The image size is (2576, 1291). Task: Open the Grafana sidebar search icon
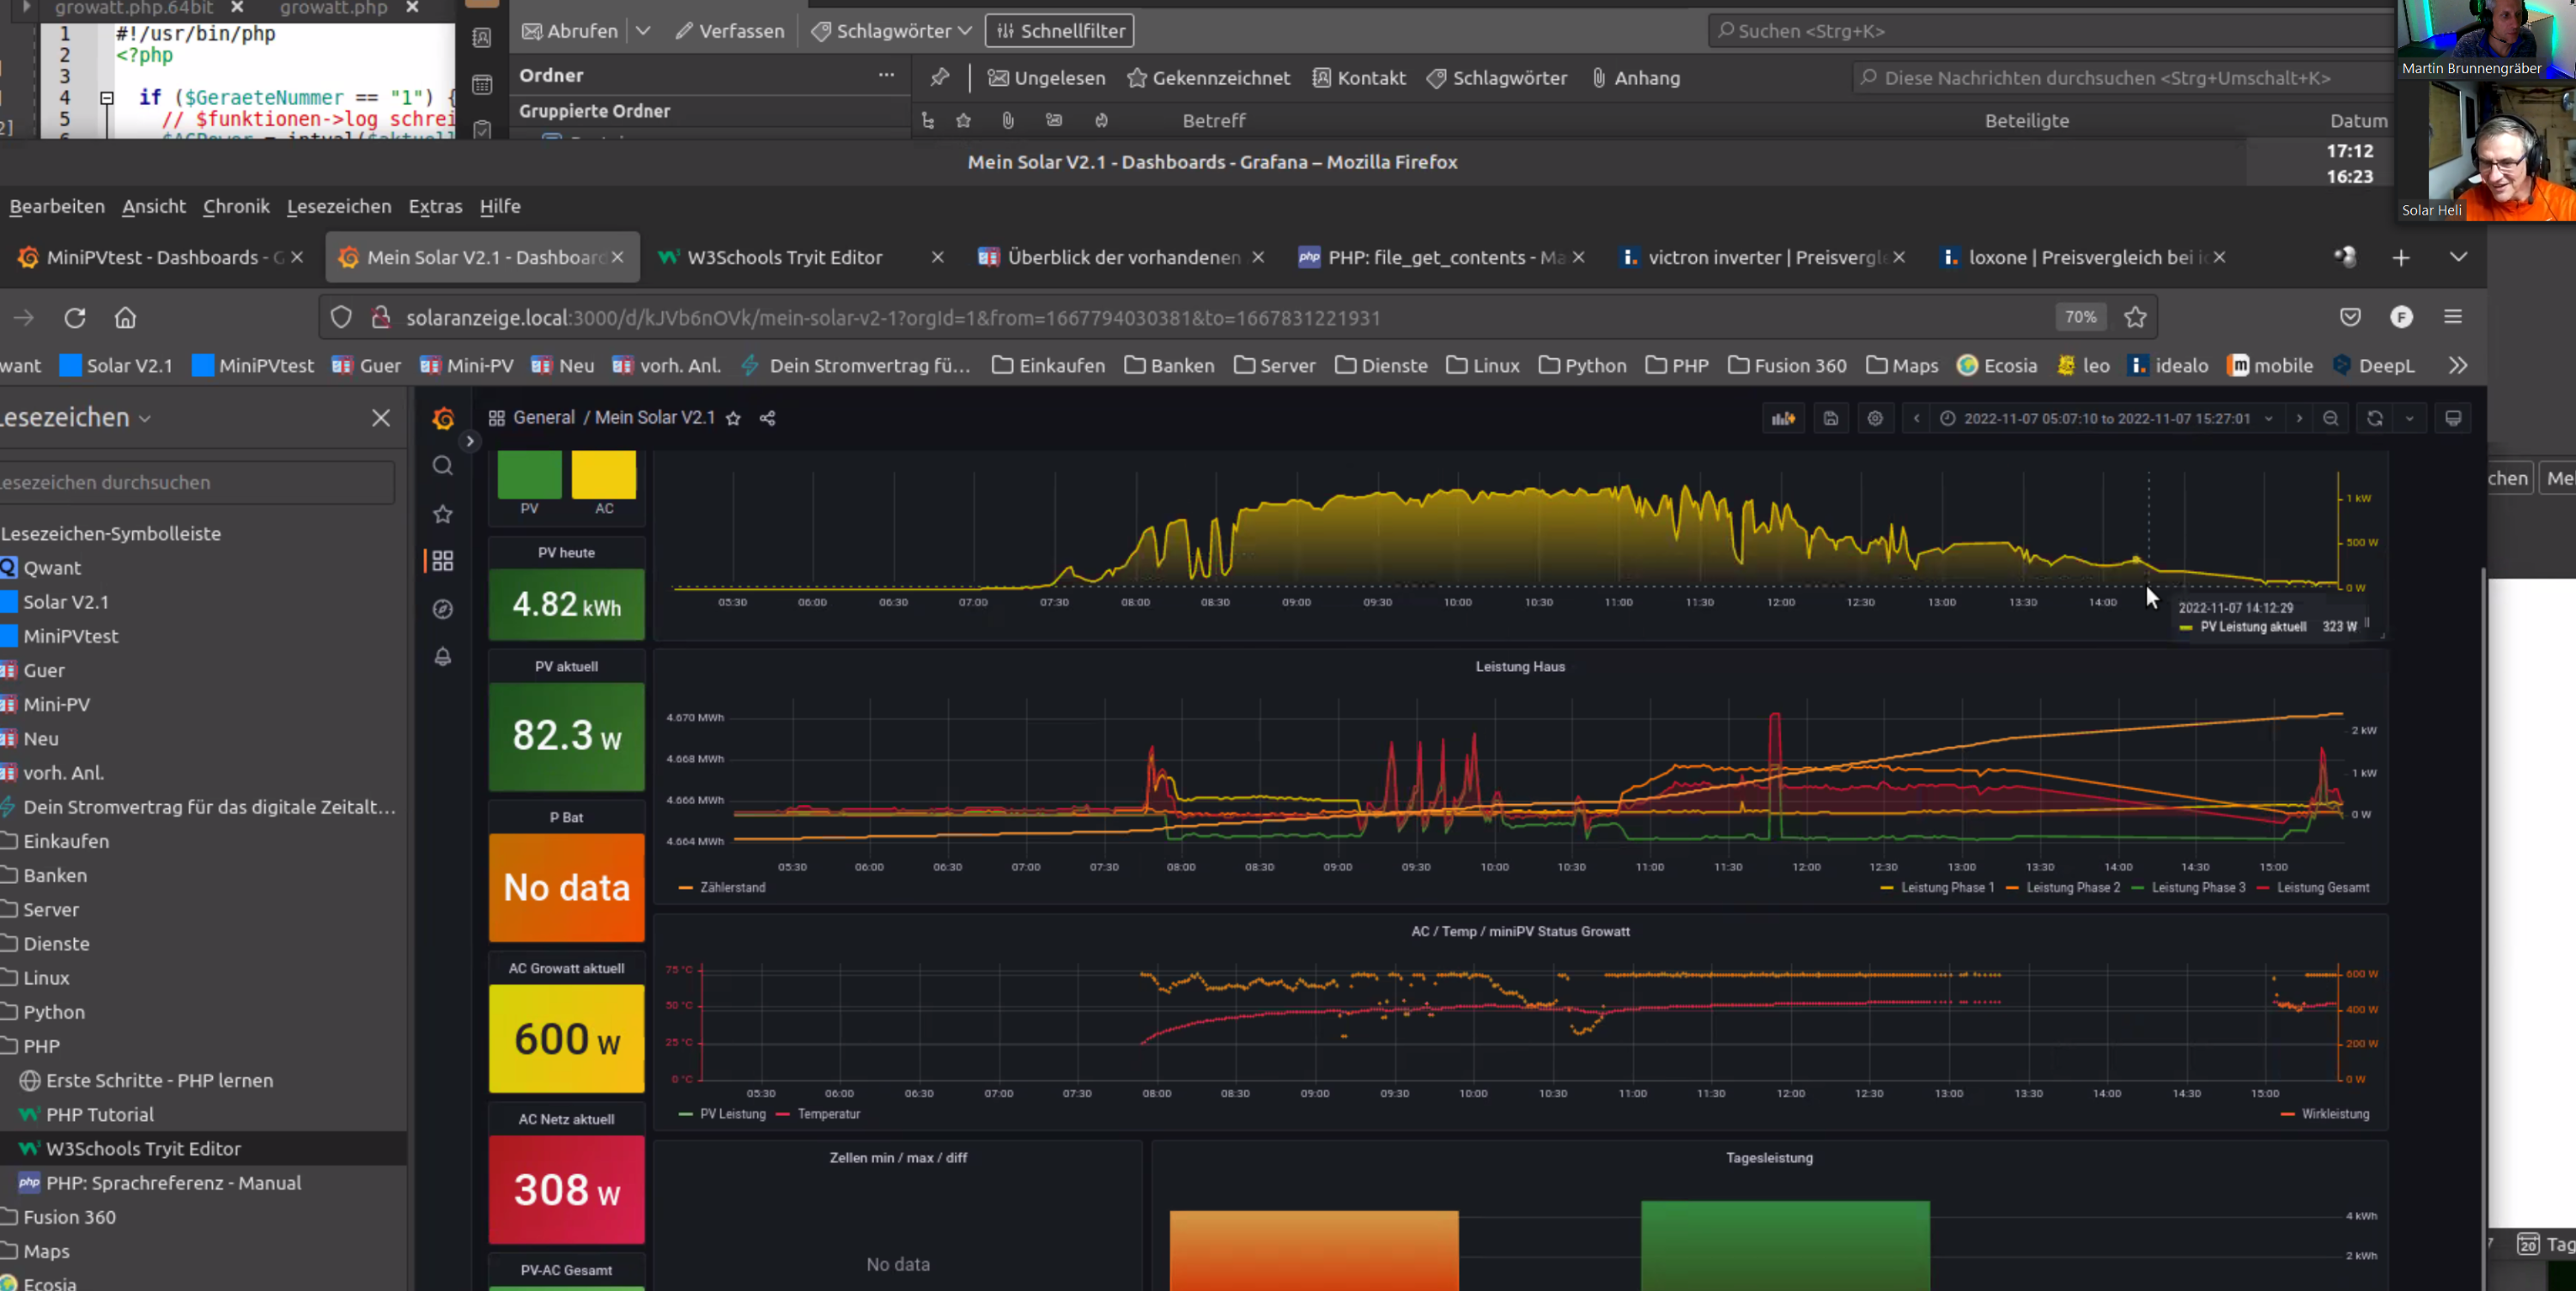click(442, 465)
